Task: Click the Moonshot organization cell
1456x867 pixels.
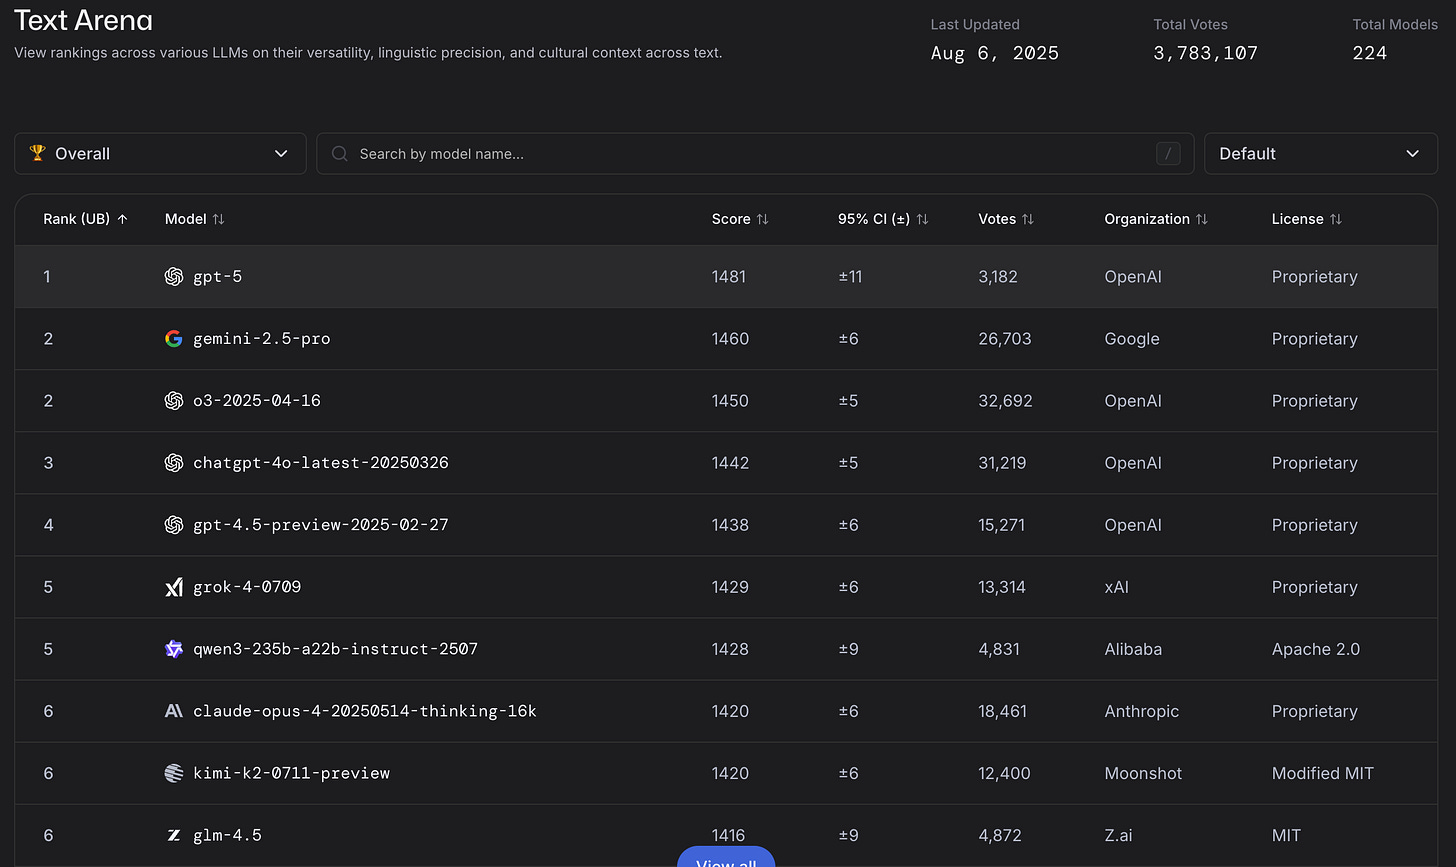Action: pos(1143,773)
